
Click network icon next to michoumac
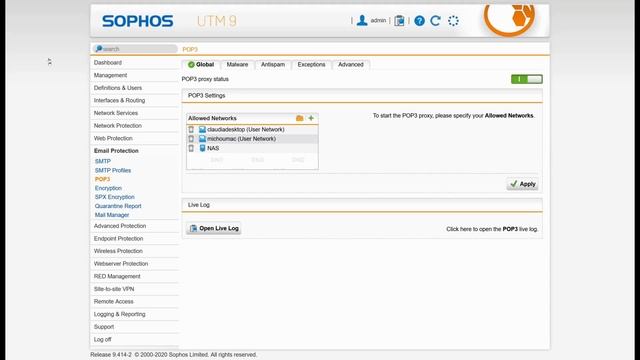202,139
